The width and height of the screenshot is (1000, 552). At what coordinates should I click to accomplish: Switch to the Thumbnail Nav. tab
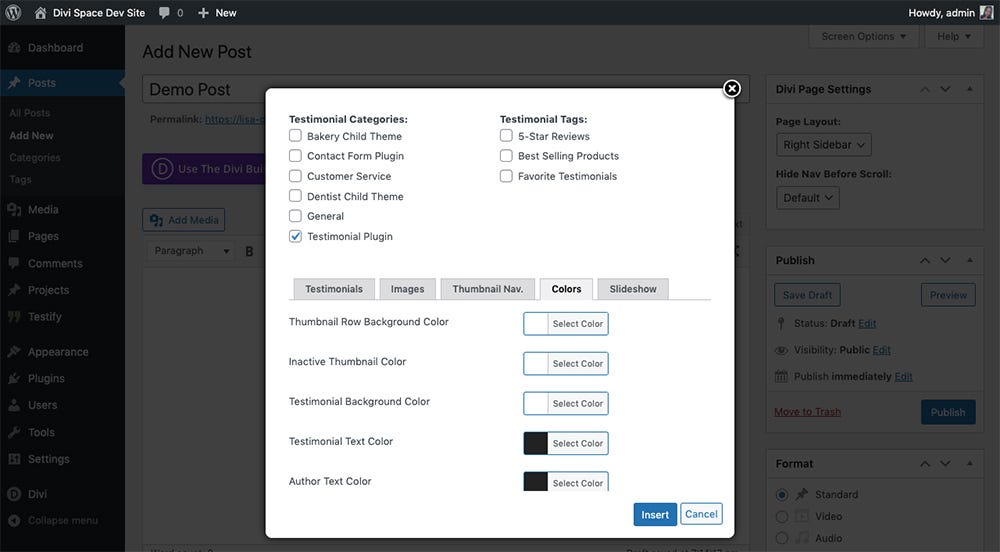[x=488, y=289]
